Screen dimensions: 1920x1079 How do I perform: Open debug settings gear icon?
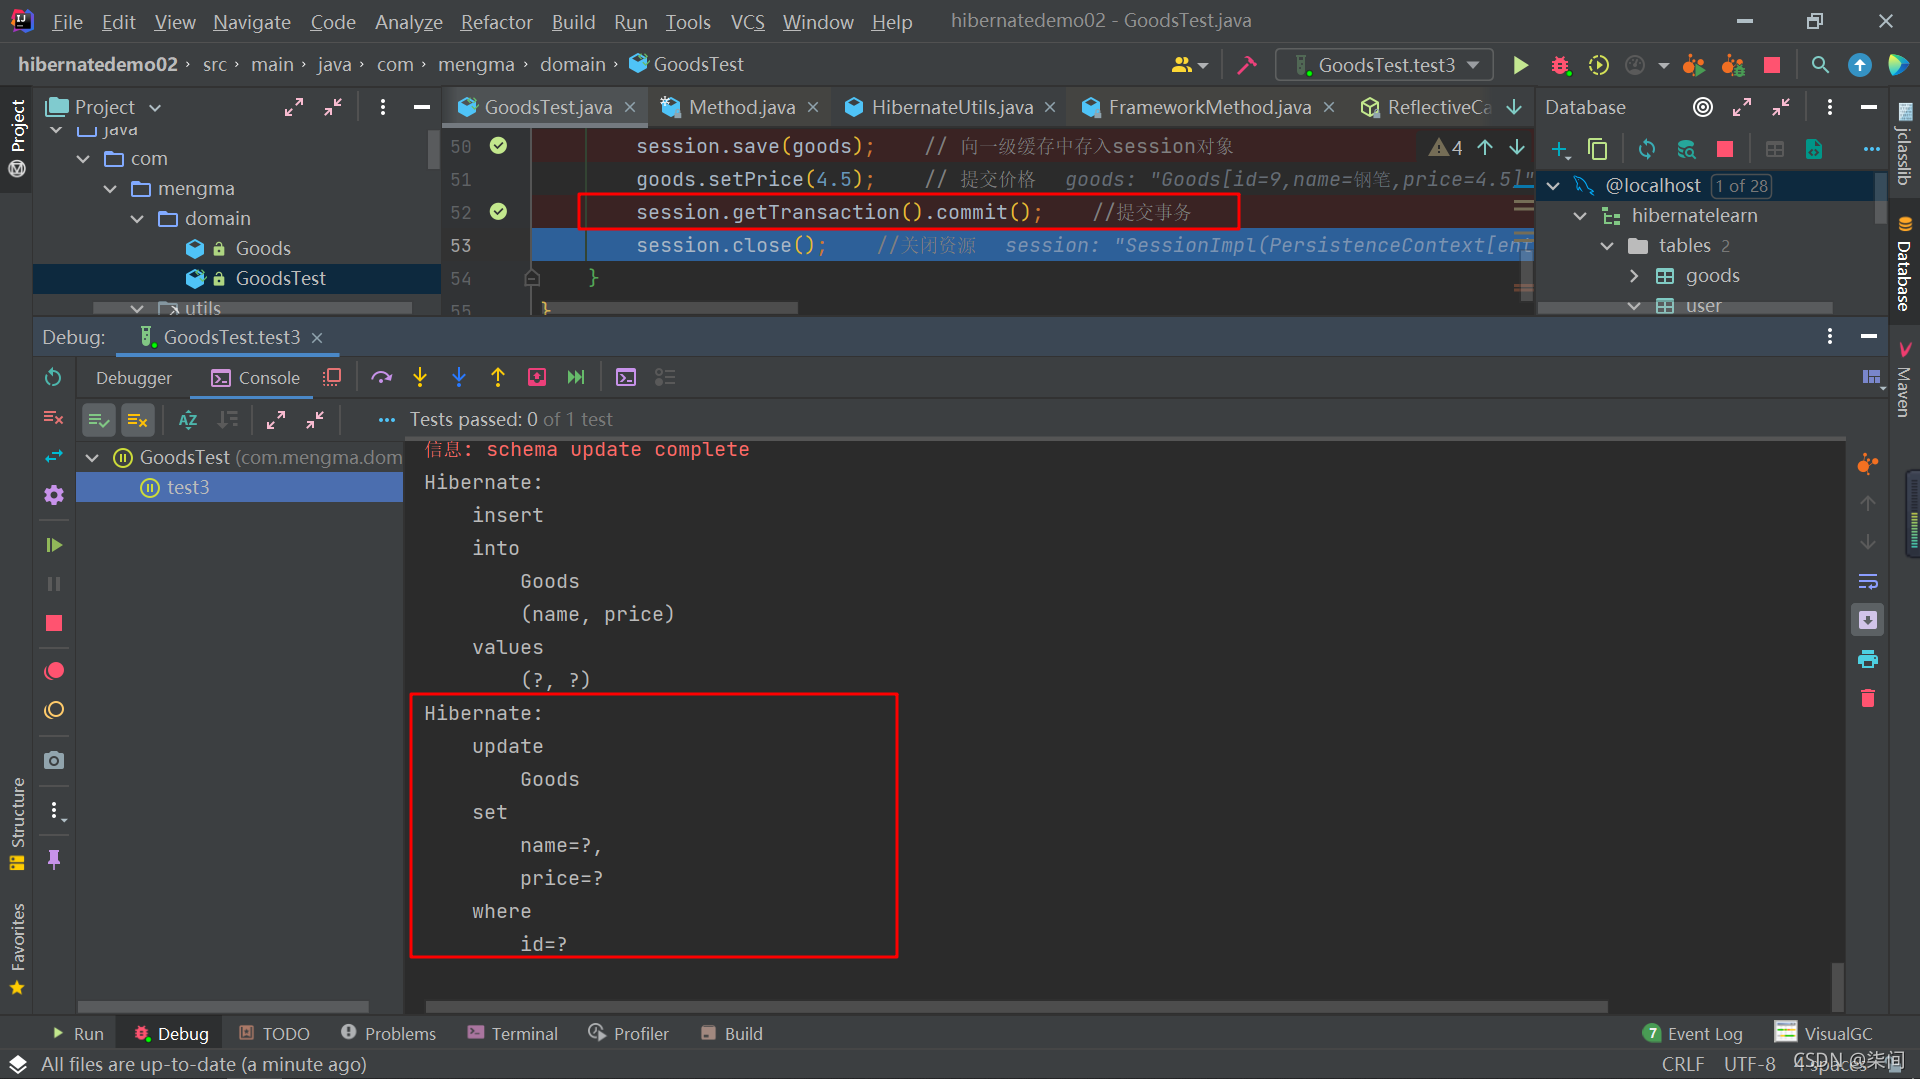click(x=54, y=495)
